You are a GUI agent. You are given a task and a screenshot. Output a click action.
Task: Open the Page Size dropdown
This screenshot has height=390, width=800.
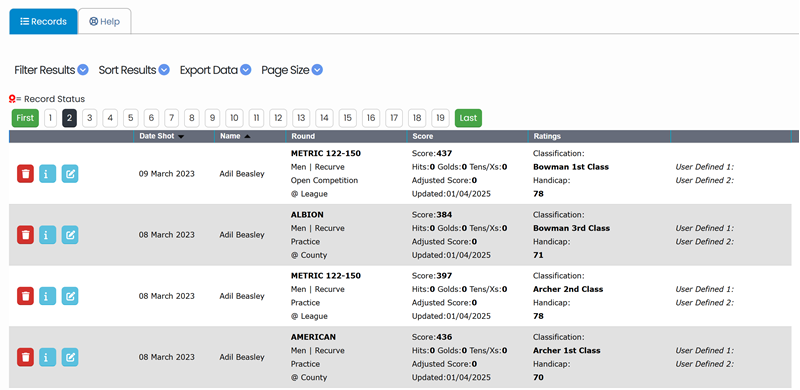pos(292,70)
